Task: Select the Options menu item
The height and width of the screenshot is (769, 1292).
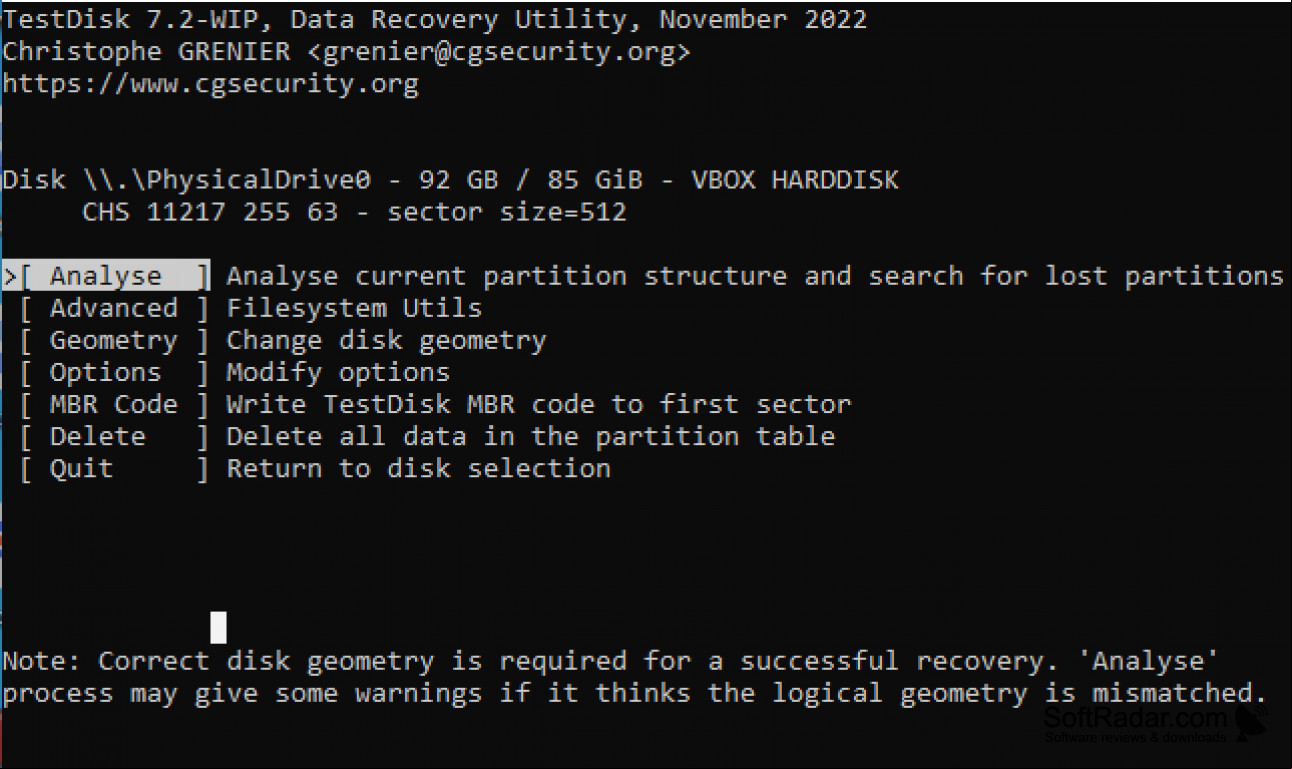Action: coord(114,372)
